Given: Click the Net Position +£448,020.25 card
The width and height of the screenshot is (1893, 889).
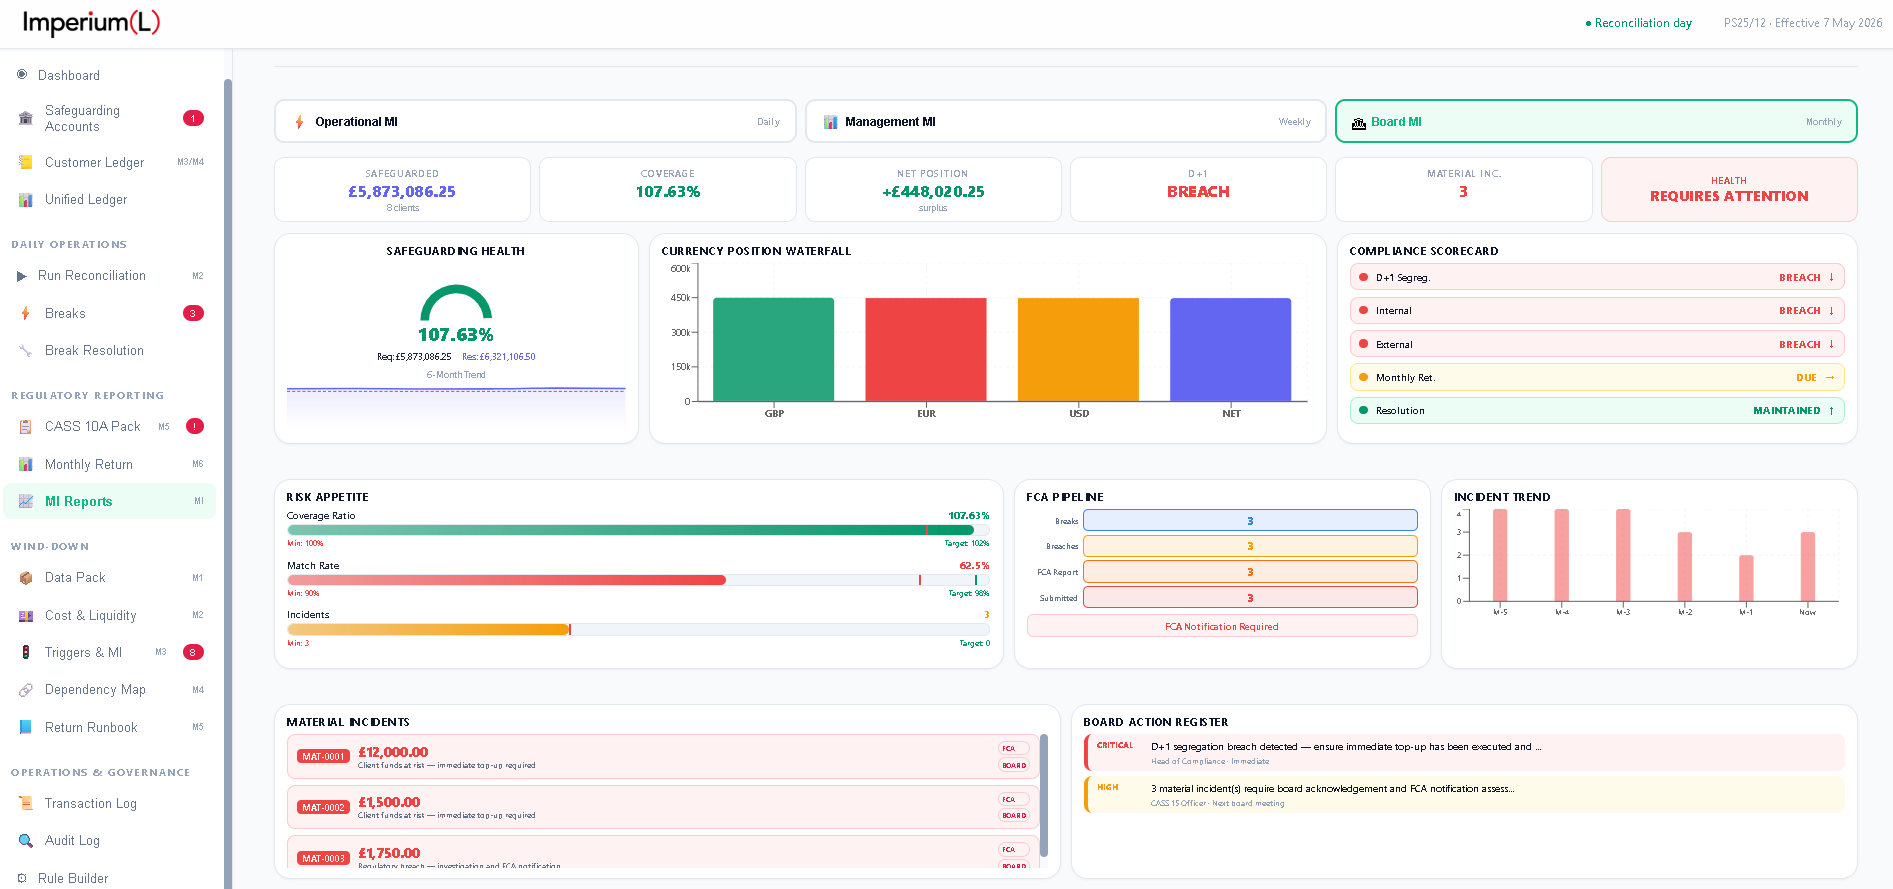Looking at the screenshot, I should (x=933, y=189).
